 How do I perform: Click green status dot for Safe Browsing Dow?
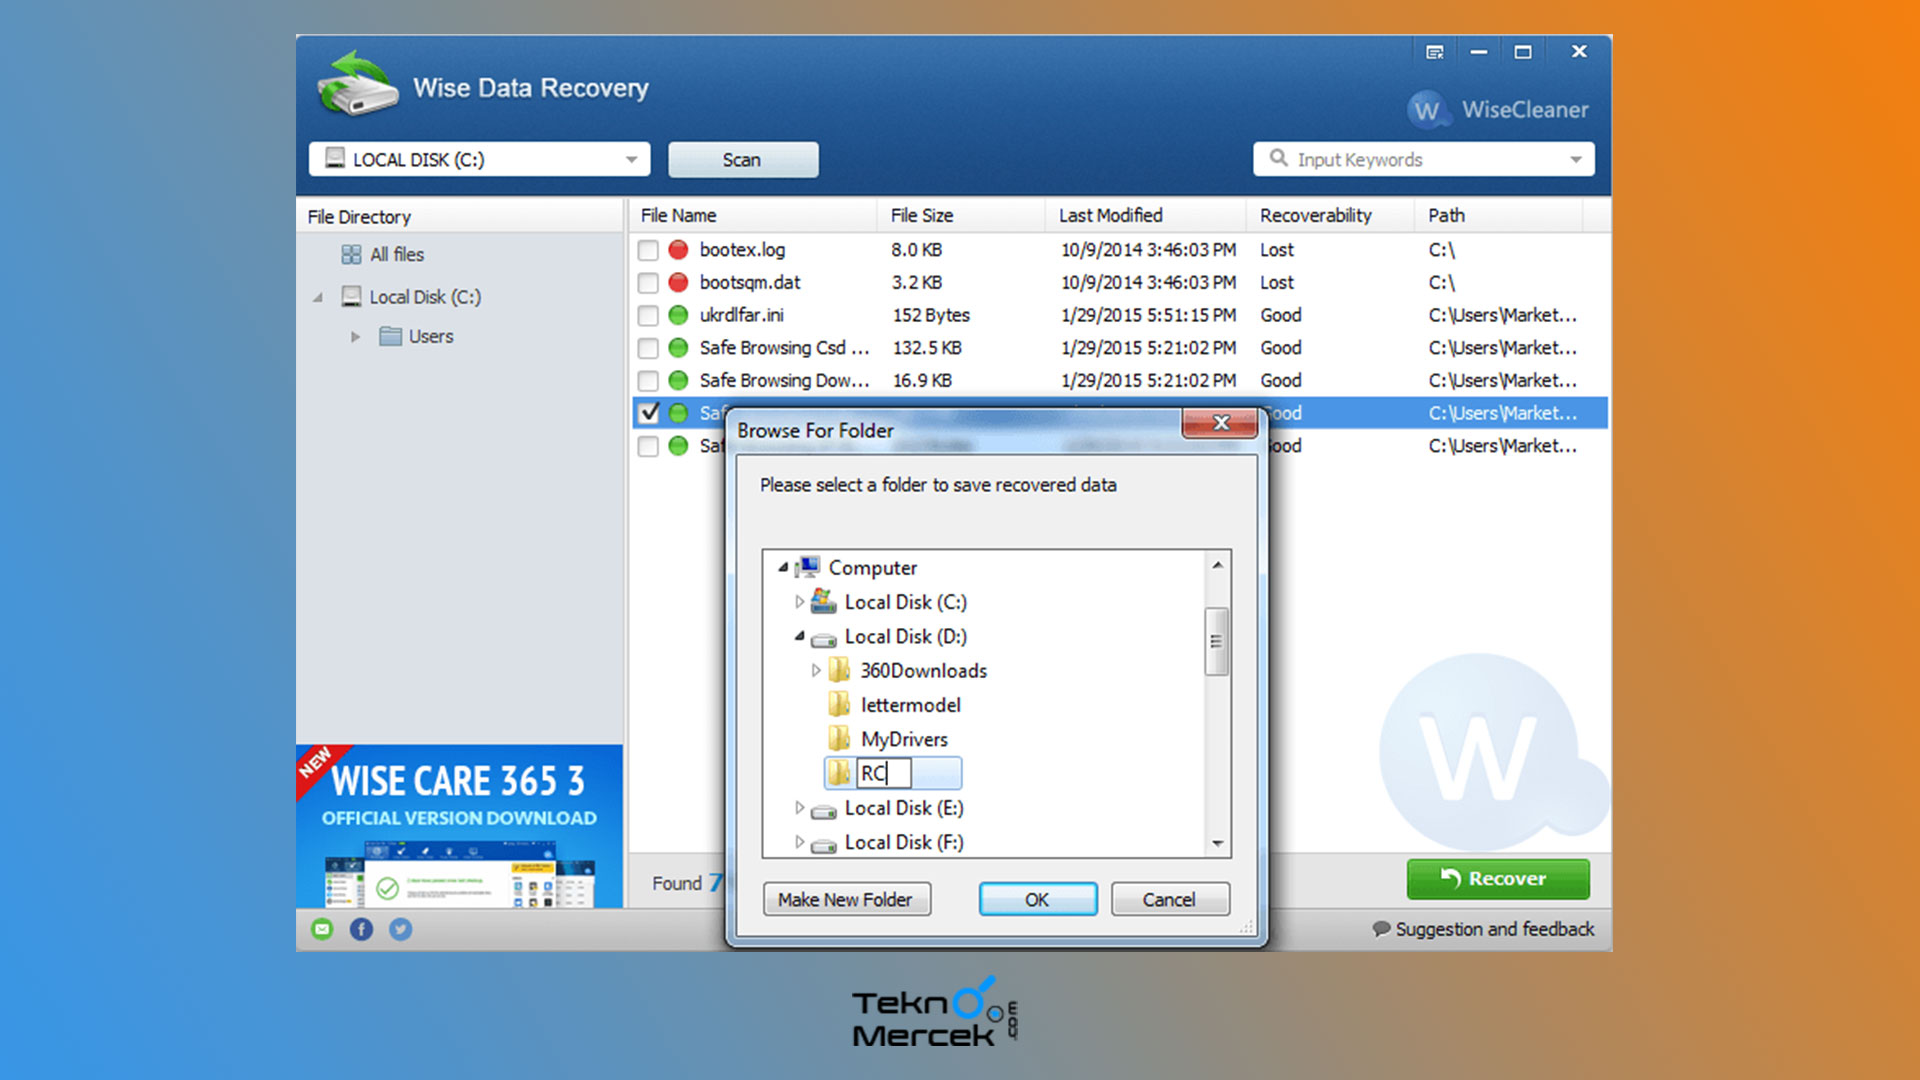[x=678, y=380]
